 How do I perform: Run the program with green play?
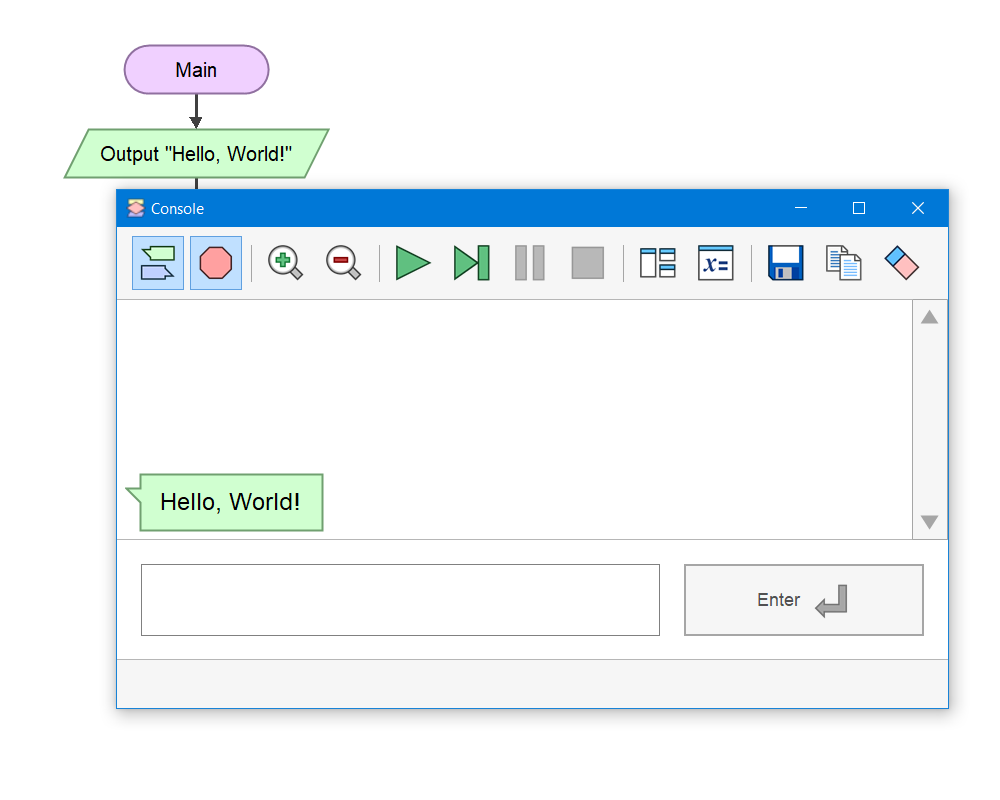pos(413,263)
